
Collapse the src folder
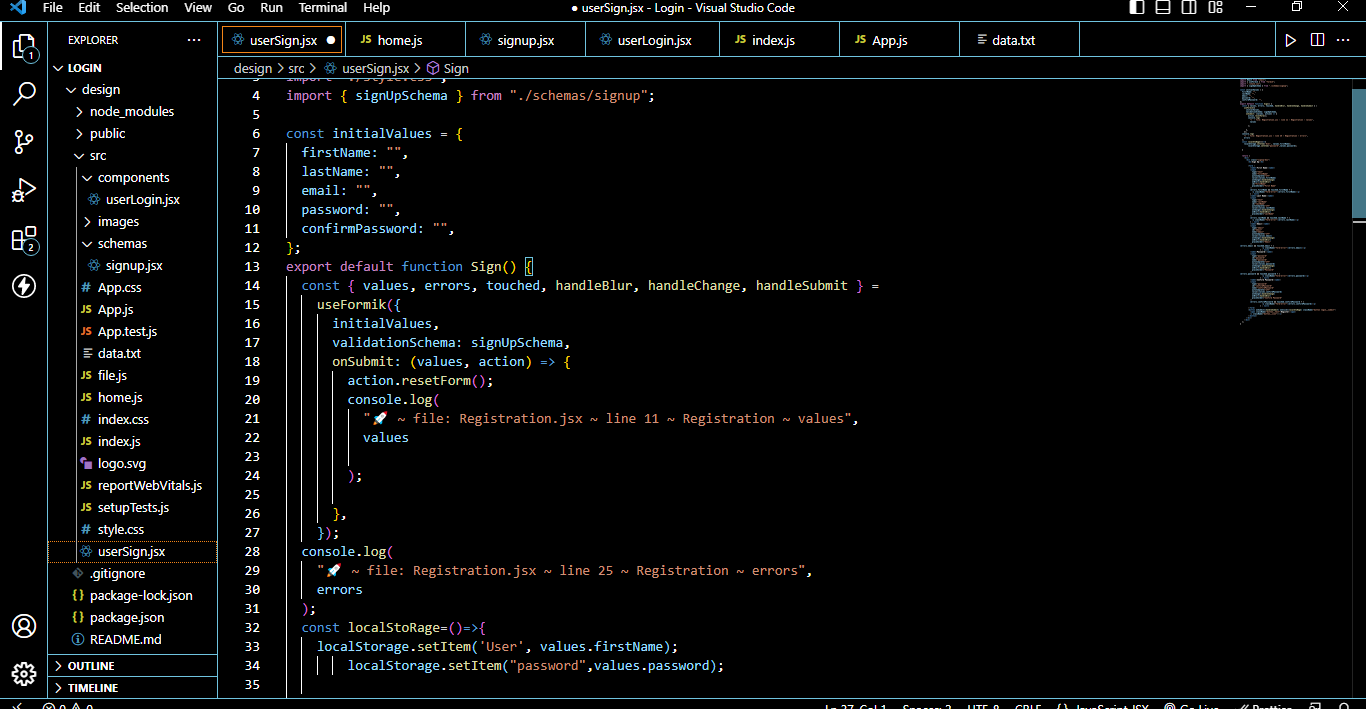click(x=80, y=155)
